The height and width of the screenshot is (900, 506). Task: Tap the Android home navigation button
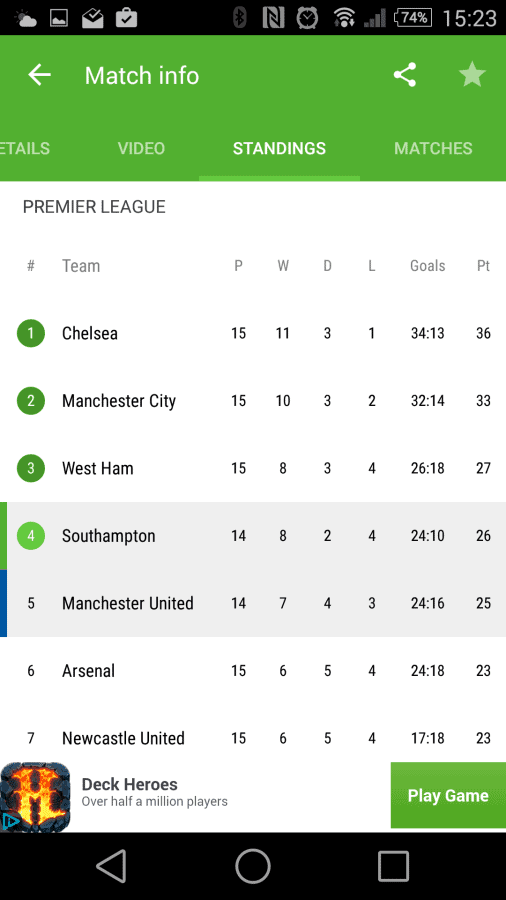click(253, 866)
